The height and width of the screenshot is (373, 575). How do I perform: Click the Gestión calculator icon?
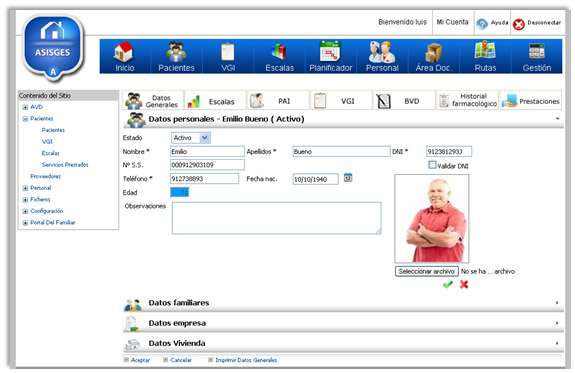(x=536, y=51)
